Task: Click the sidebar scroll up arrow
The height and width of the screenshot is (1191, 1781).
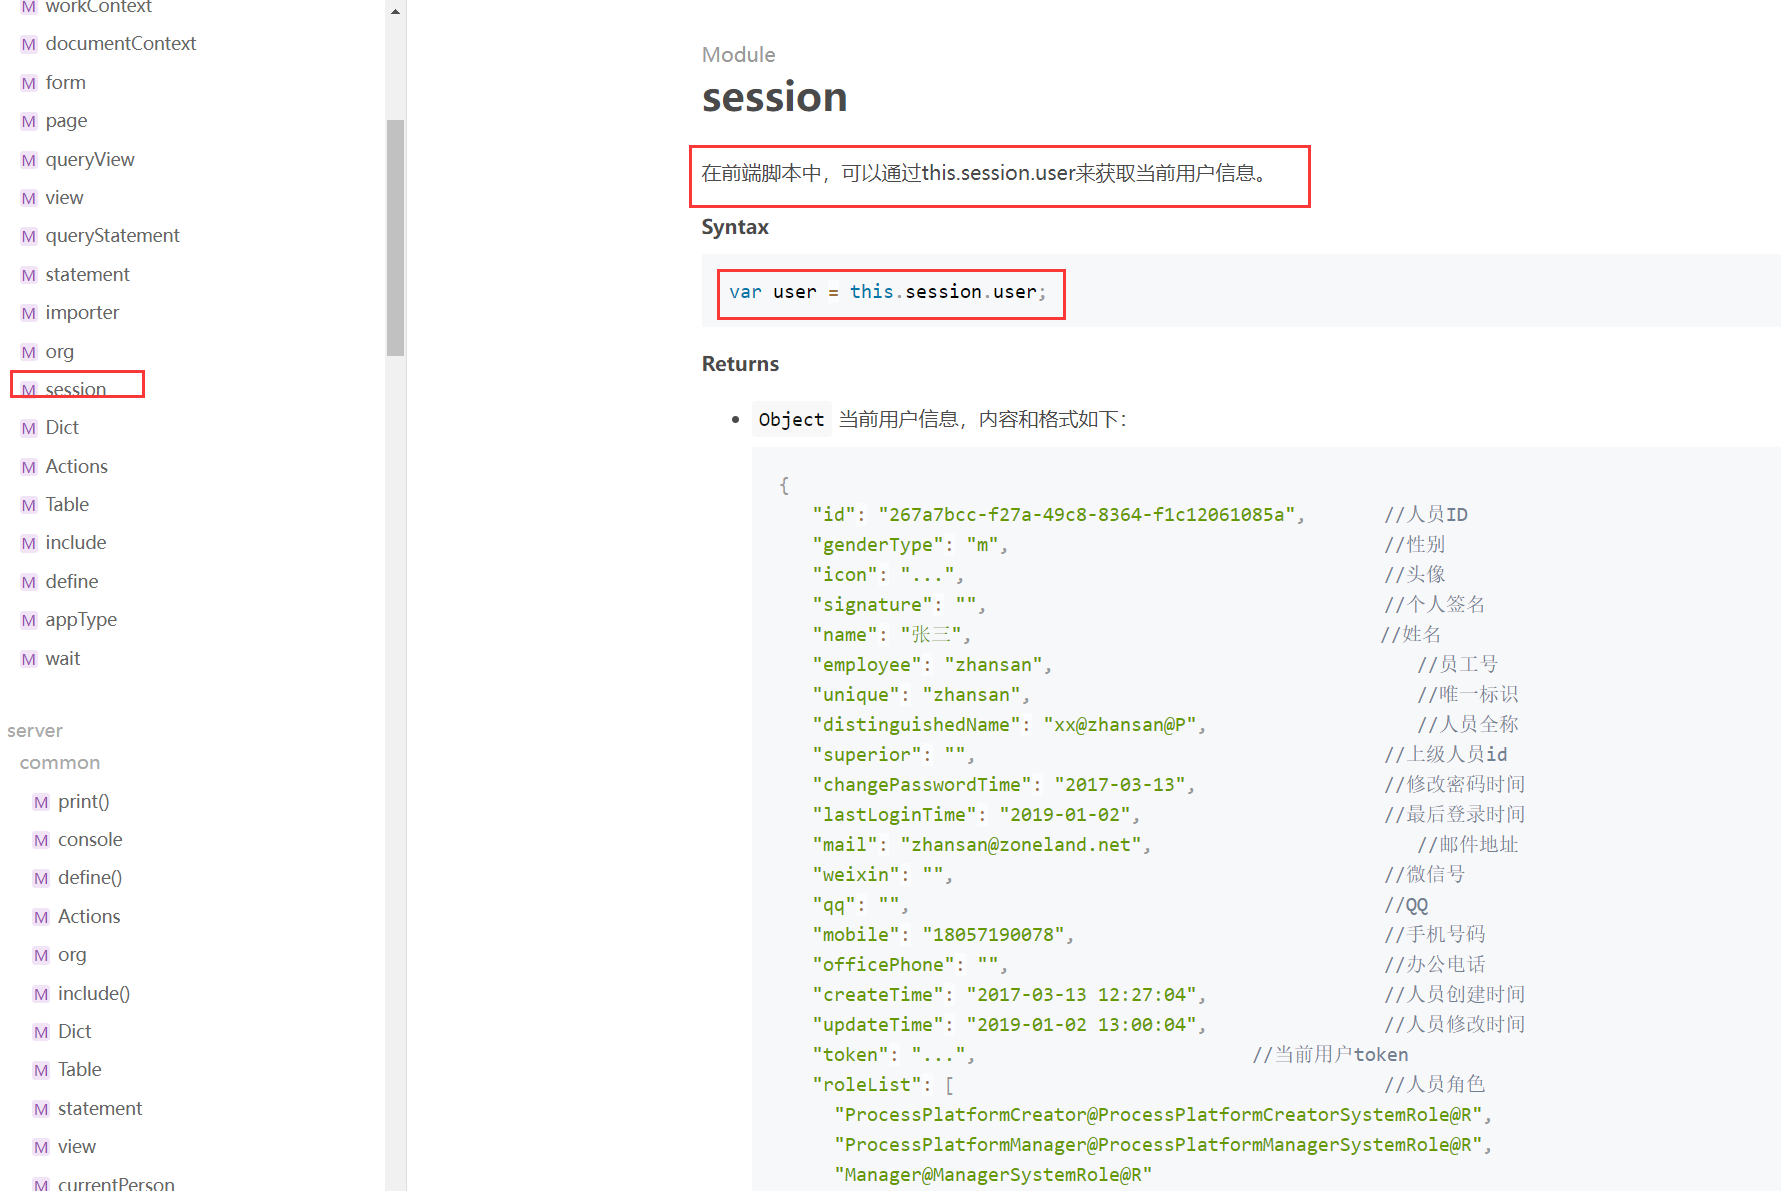Action: pos(396,11)
